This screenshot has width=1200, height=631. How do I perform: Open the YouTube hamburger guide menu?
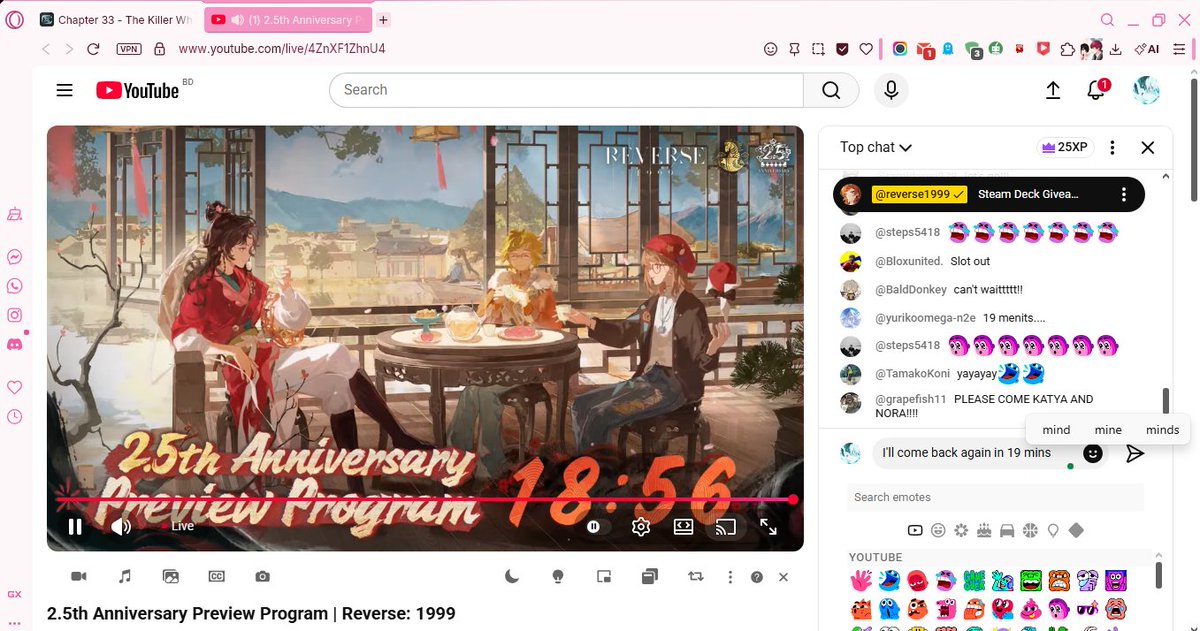65,90
